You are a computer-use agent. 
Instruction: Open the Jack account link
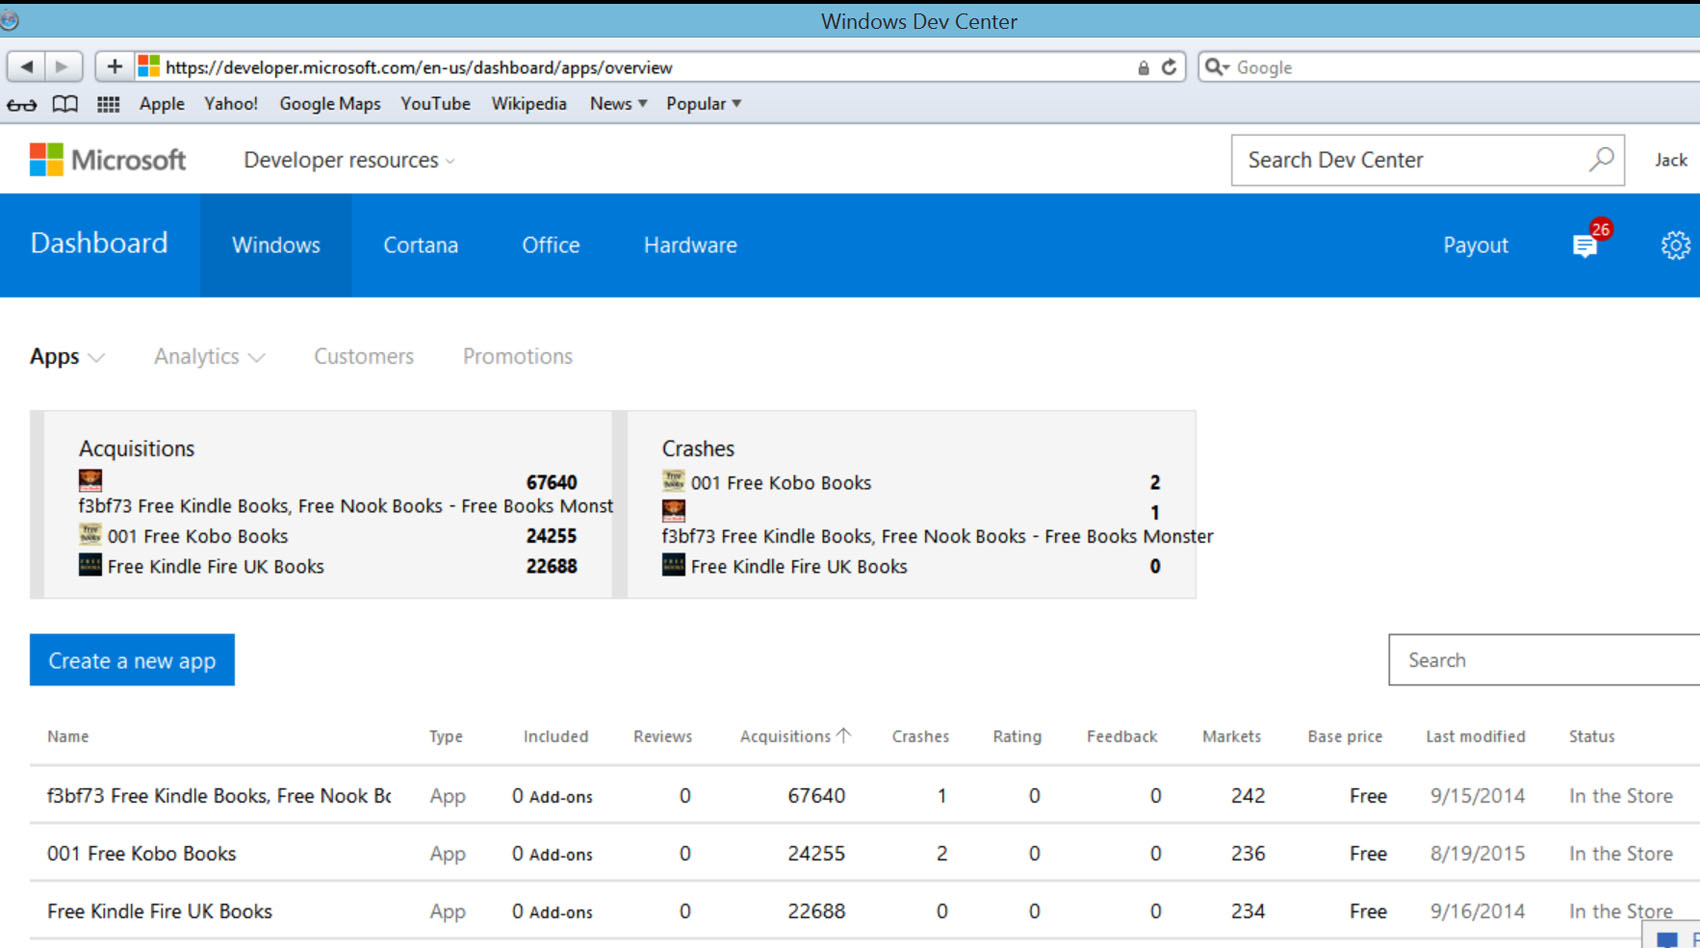pyautogui.click(x=1671, y=160)
